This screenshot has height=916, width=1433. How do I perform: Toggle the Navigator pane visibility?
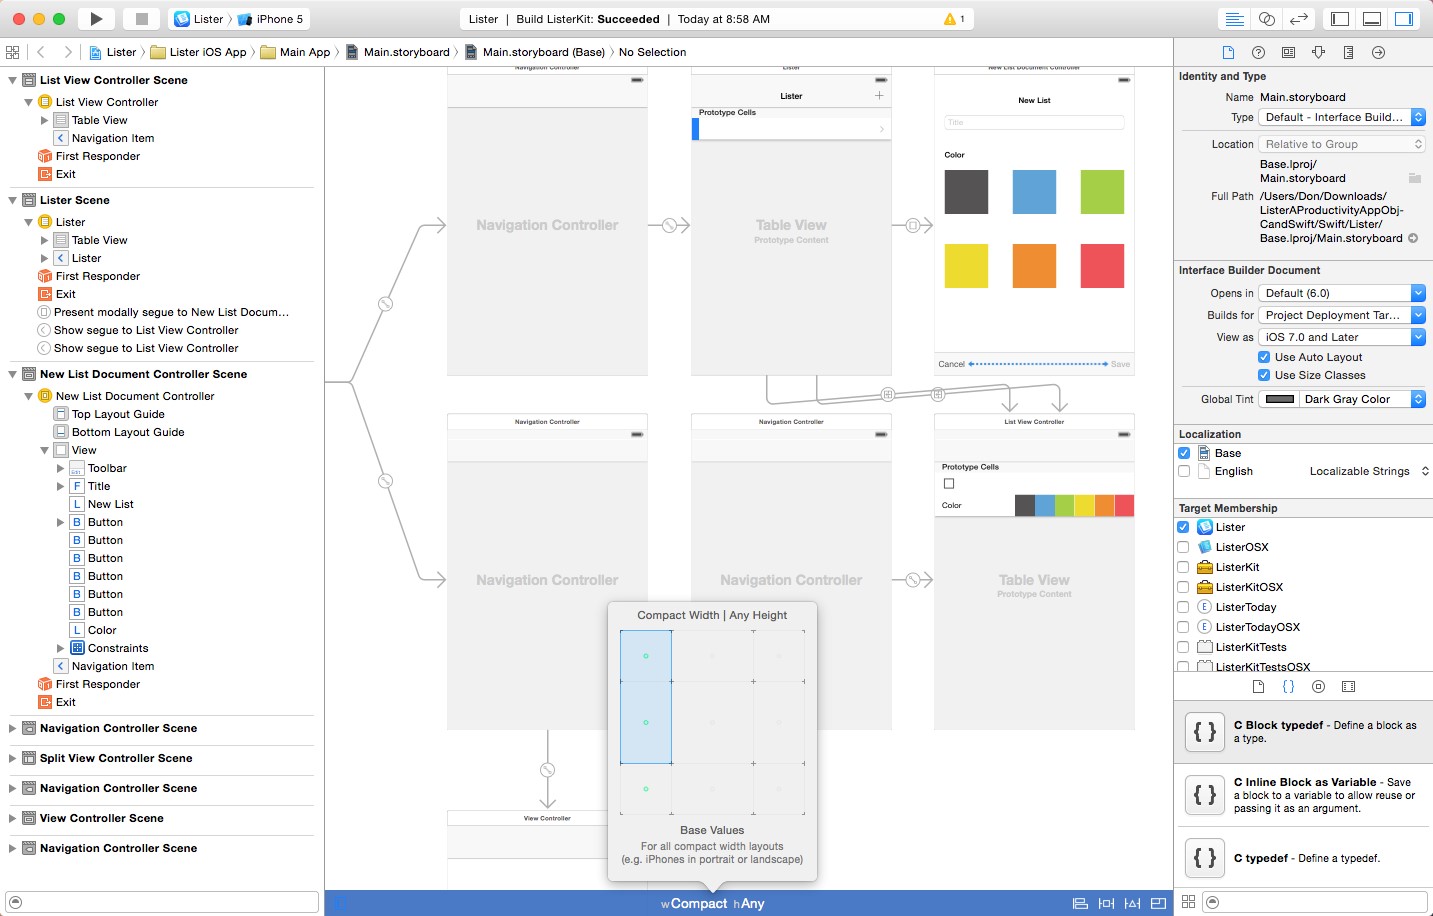(x=1340, y=19)
